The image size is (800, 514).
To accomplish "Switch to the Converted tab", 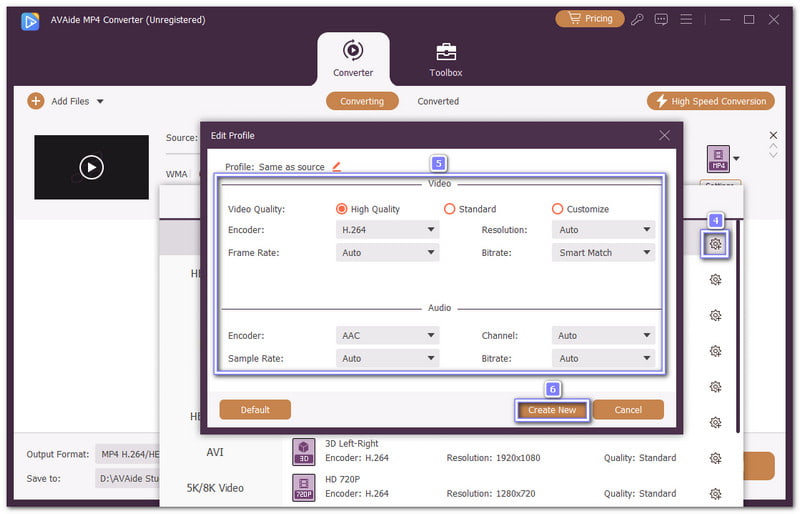I will tap(438, 101).
